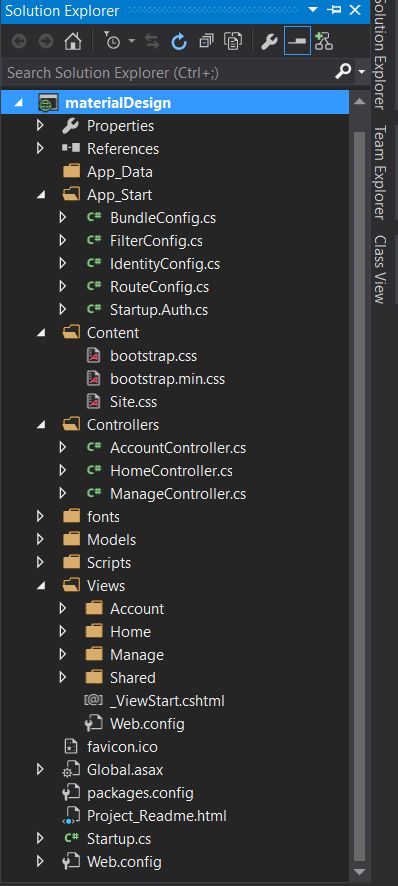Switch to Class View side tab
Viewport: 398px width, 886px height.
[380, 269]
